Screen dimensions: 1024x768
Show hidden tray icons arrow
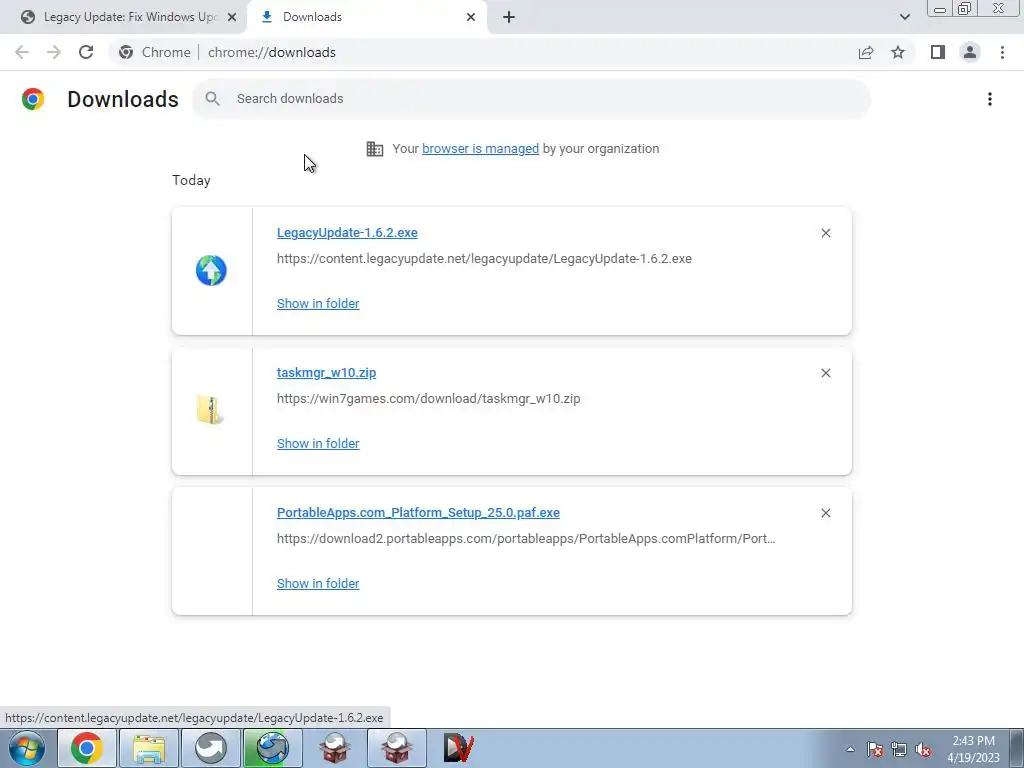pyautogui.click(x=850, y=749)
